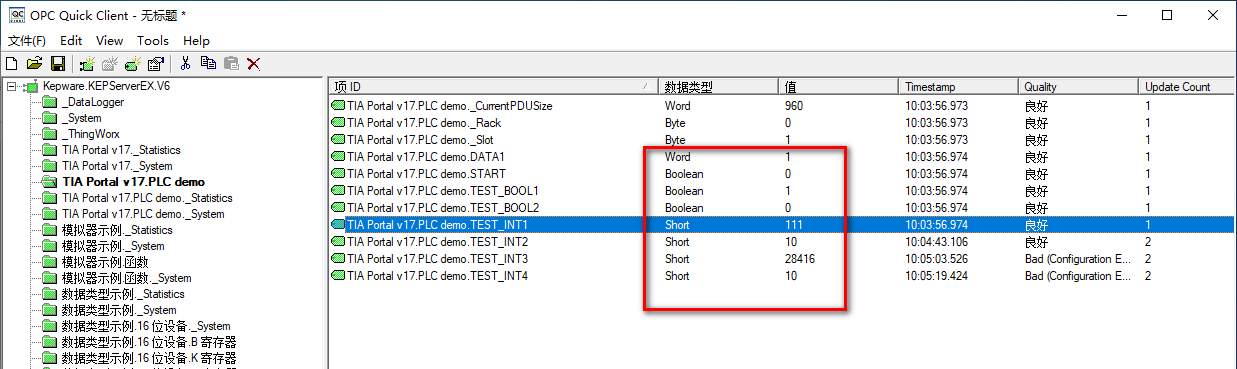This screenshot has height=369, width=1237.
Task: Click the greyed Paste toolbar icon
Action: coord(231,63)
